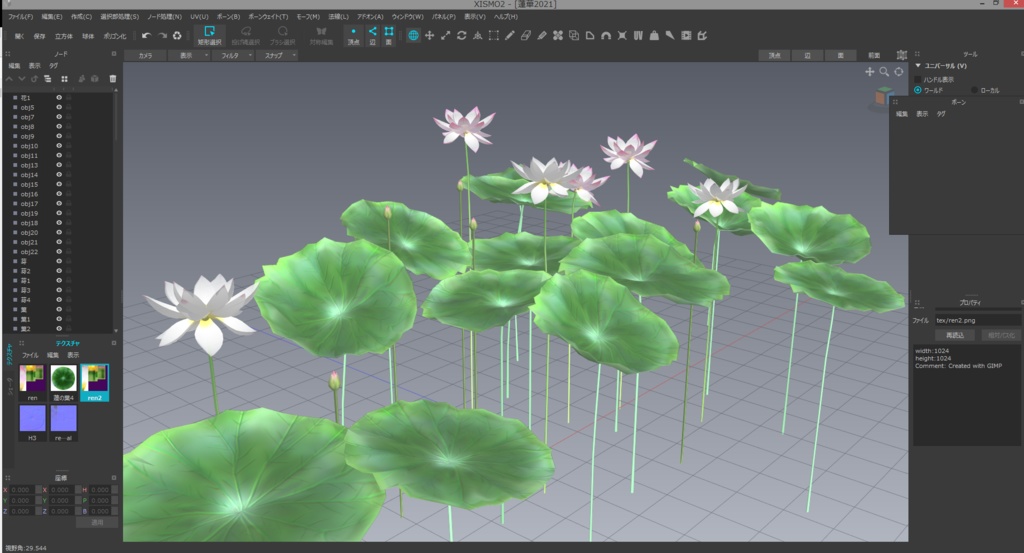Click the viewport pan cross-arrows icon
1024x553 pixels.
870,72
